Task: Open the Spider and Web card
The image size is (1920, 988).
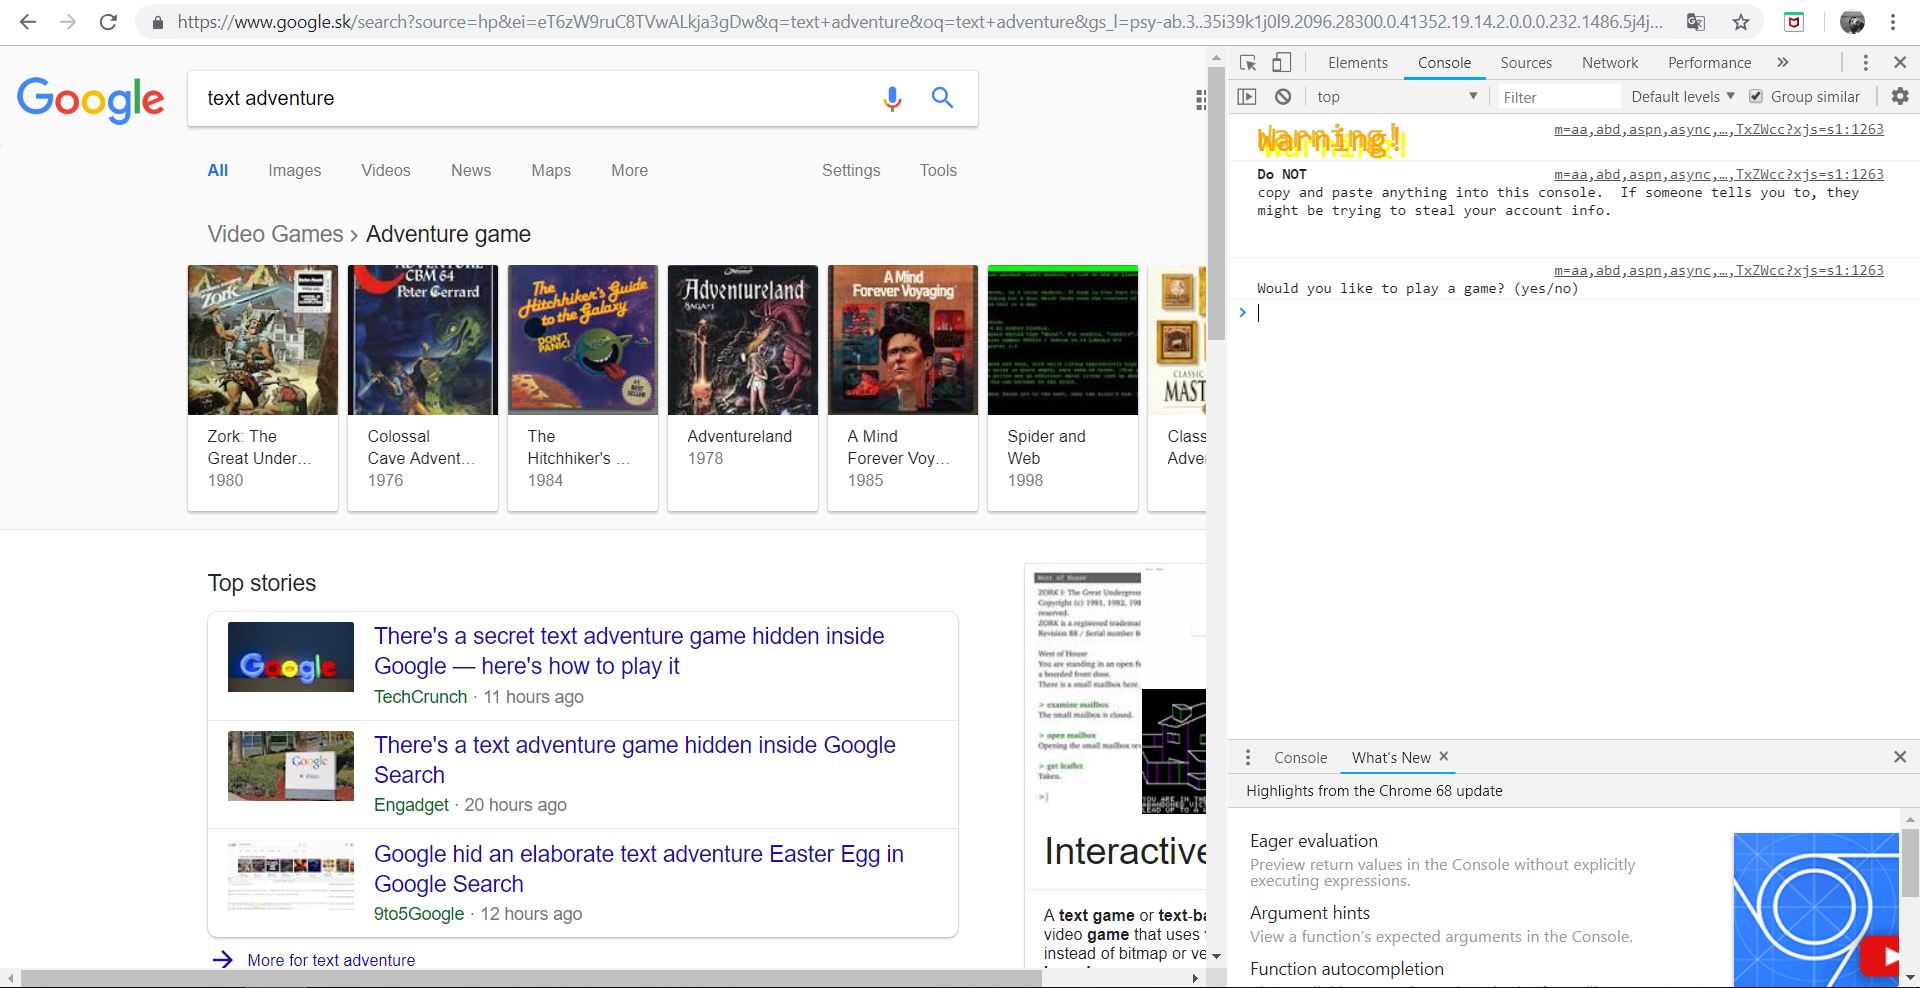Action: click(x=1063, y=388)
